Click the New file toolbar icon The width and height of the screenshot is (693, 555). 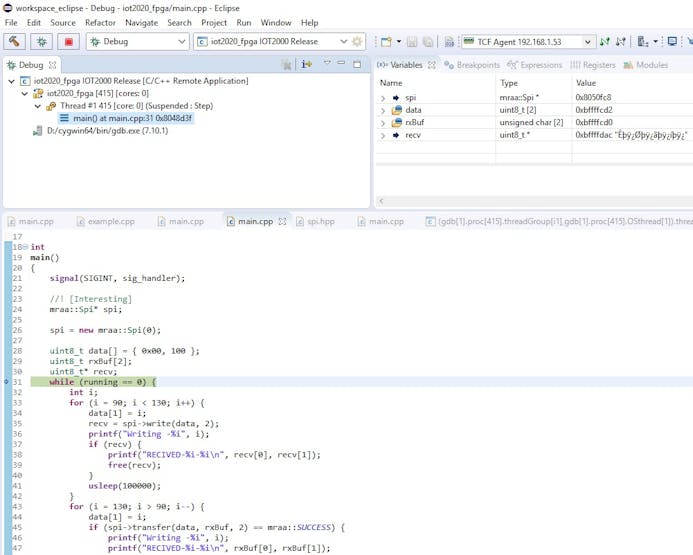click(385, 42)
